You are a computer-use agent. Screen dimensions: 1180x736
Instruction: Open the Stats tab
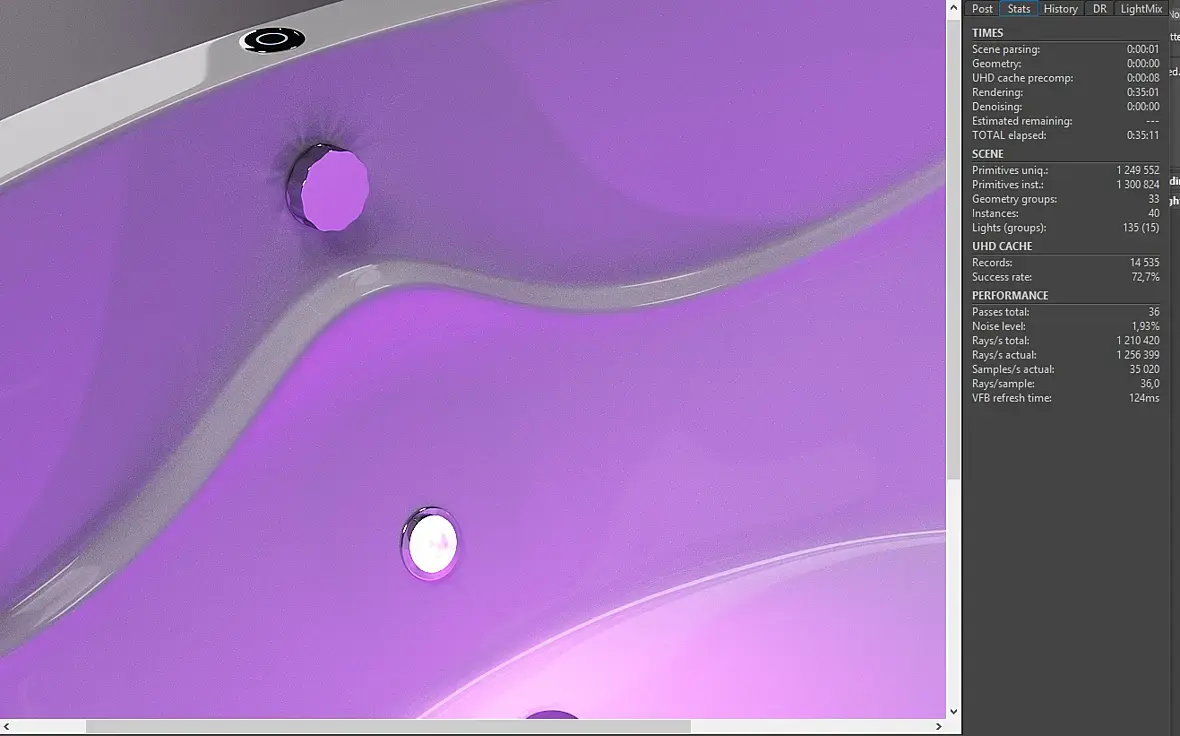coord(1019,9)
